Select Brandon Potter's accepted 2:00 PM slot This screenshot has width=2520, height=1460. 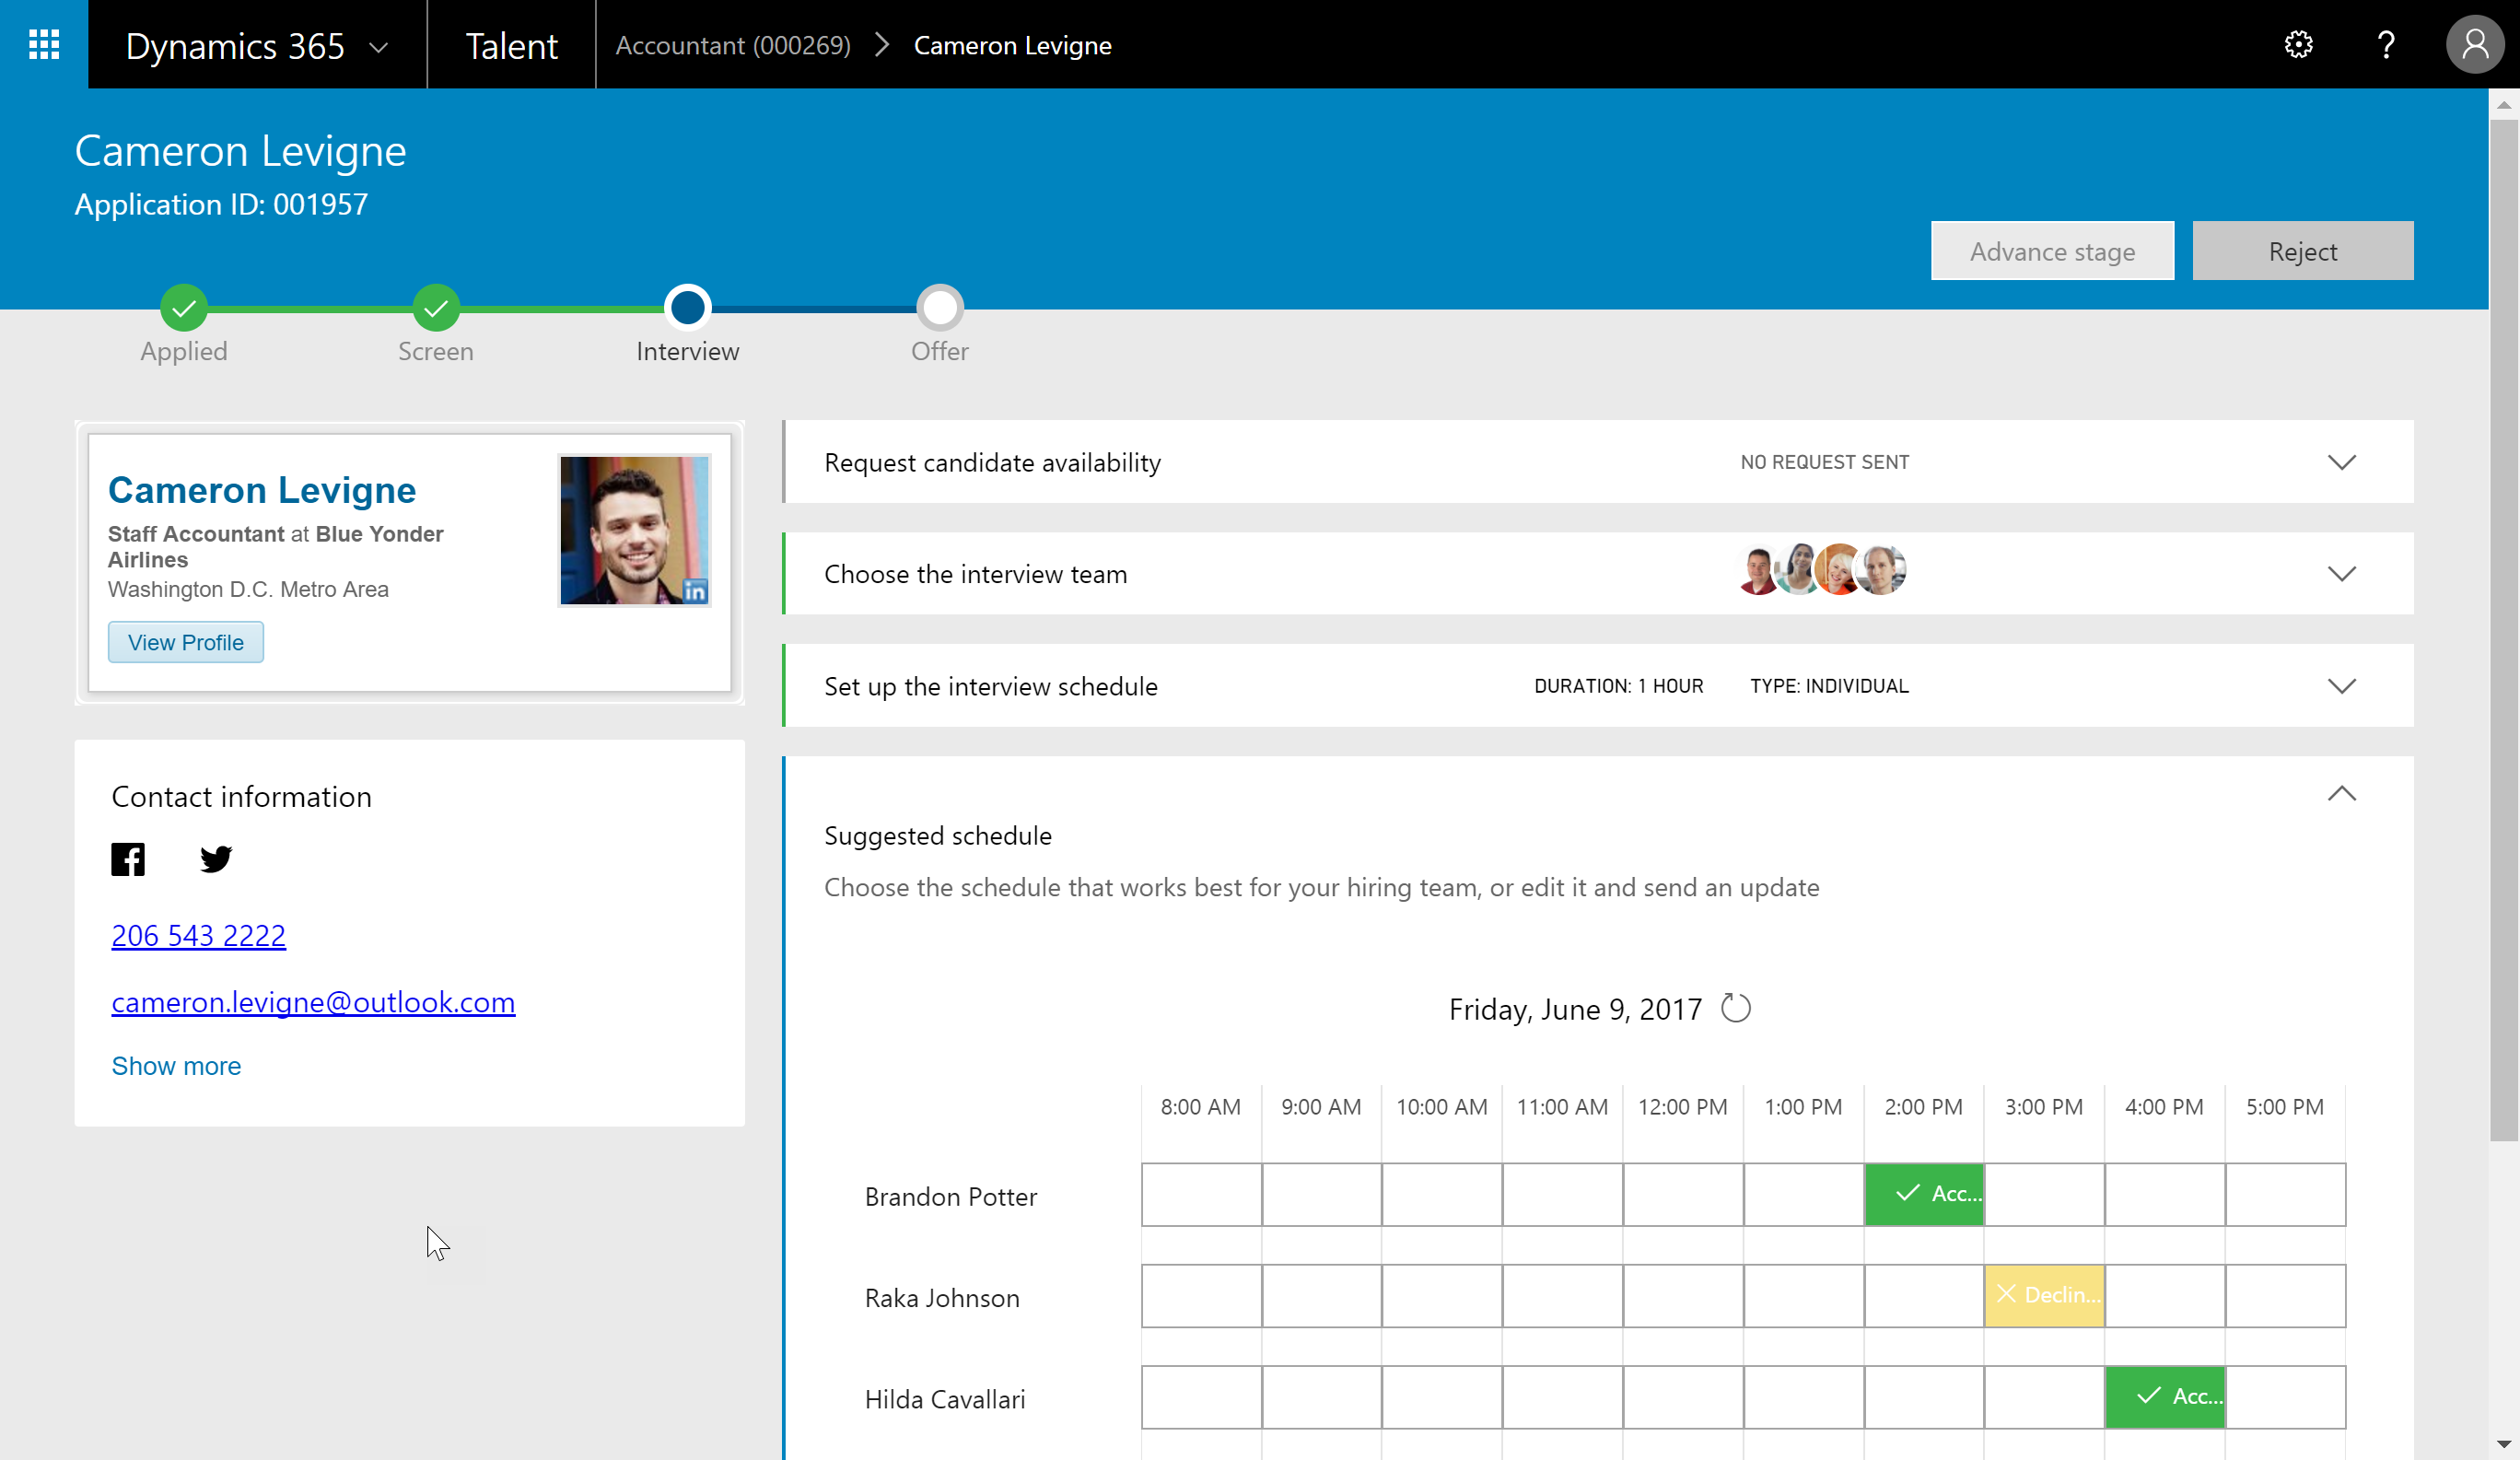click(x=1924, y=1194)
